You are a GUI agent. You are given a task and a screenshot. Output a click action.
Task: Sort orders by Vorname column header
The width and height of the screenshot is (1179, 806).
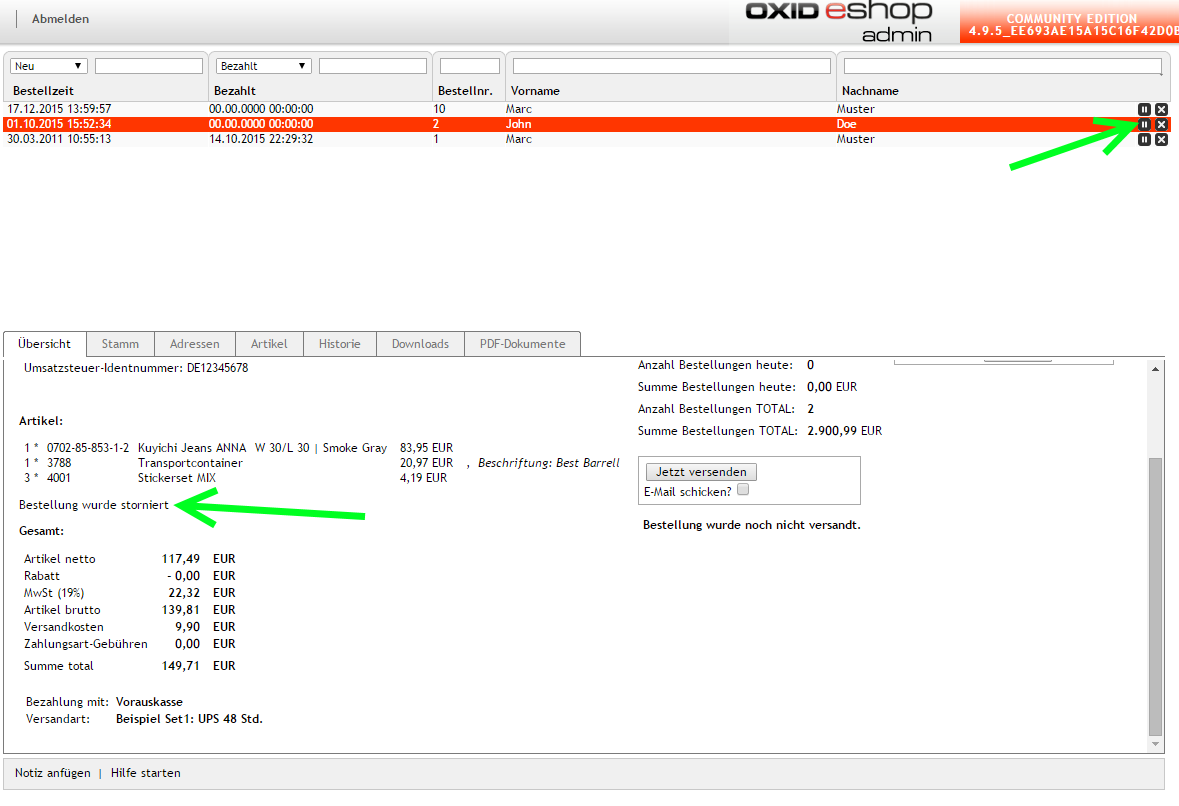pyautogui.click(x=535, y=91)
